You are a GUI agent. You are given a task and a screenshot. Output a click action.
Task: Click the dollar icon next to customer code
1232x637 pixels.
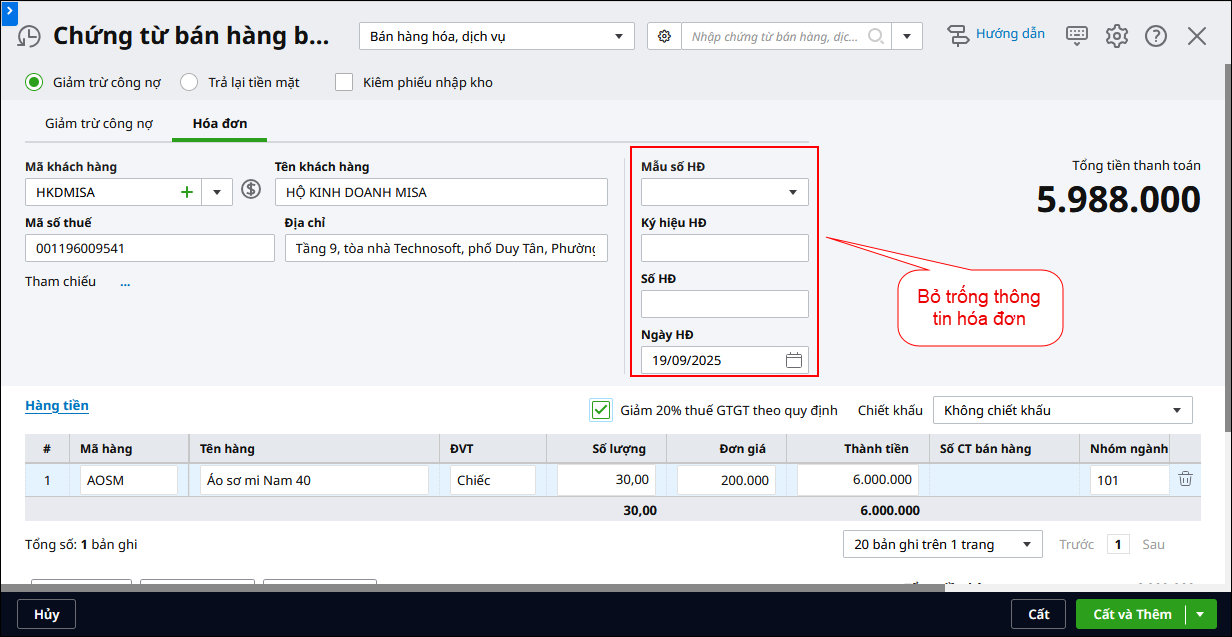pyautogui.click(x=251, y=189)
